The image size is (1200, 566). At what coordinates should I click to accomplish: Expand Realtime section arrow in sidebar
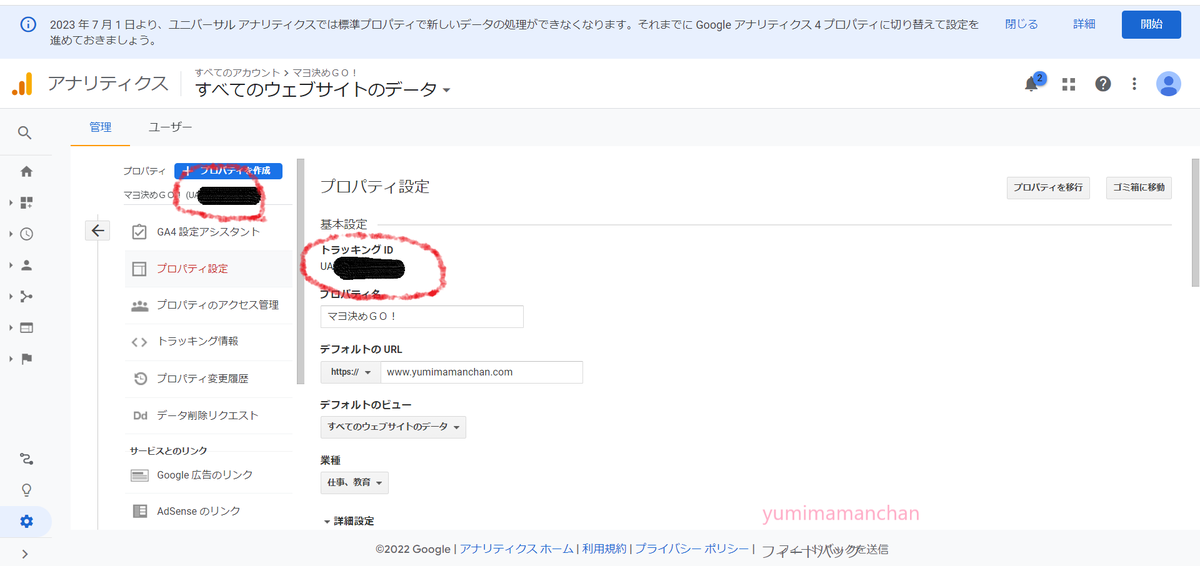click(x=11, y=234)
